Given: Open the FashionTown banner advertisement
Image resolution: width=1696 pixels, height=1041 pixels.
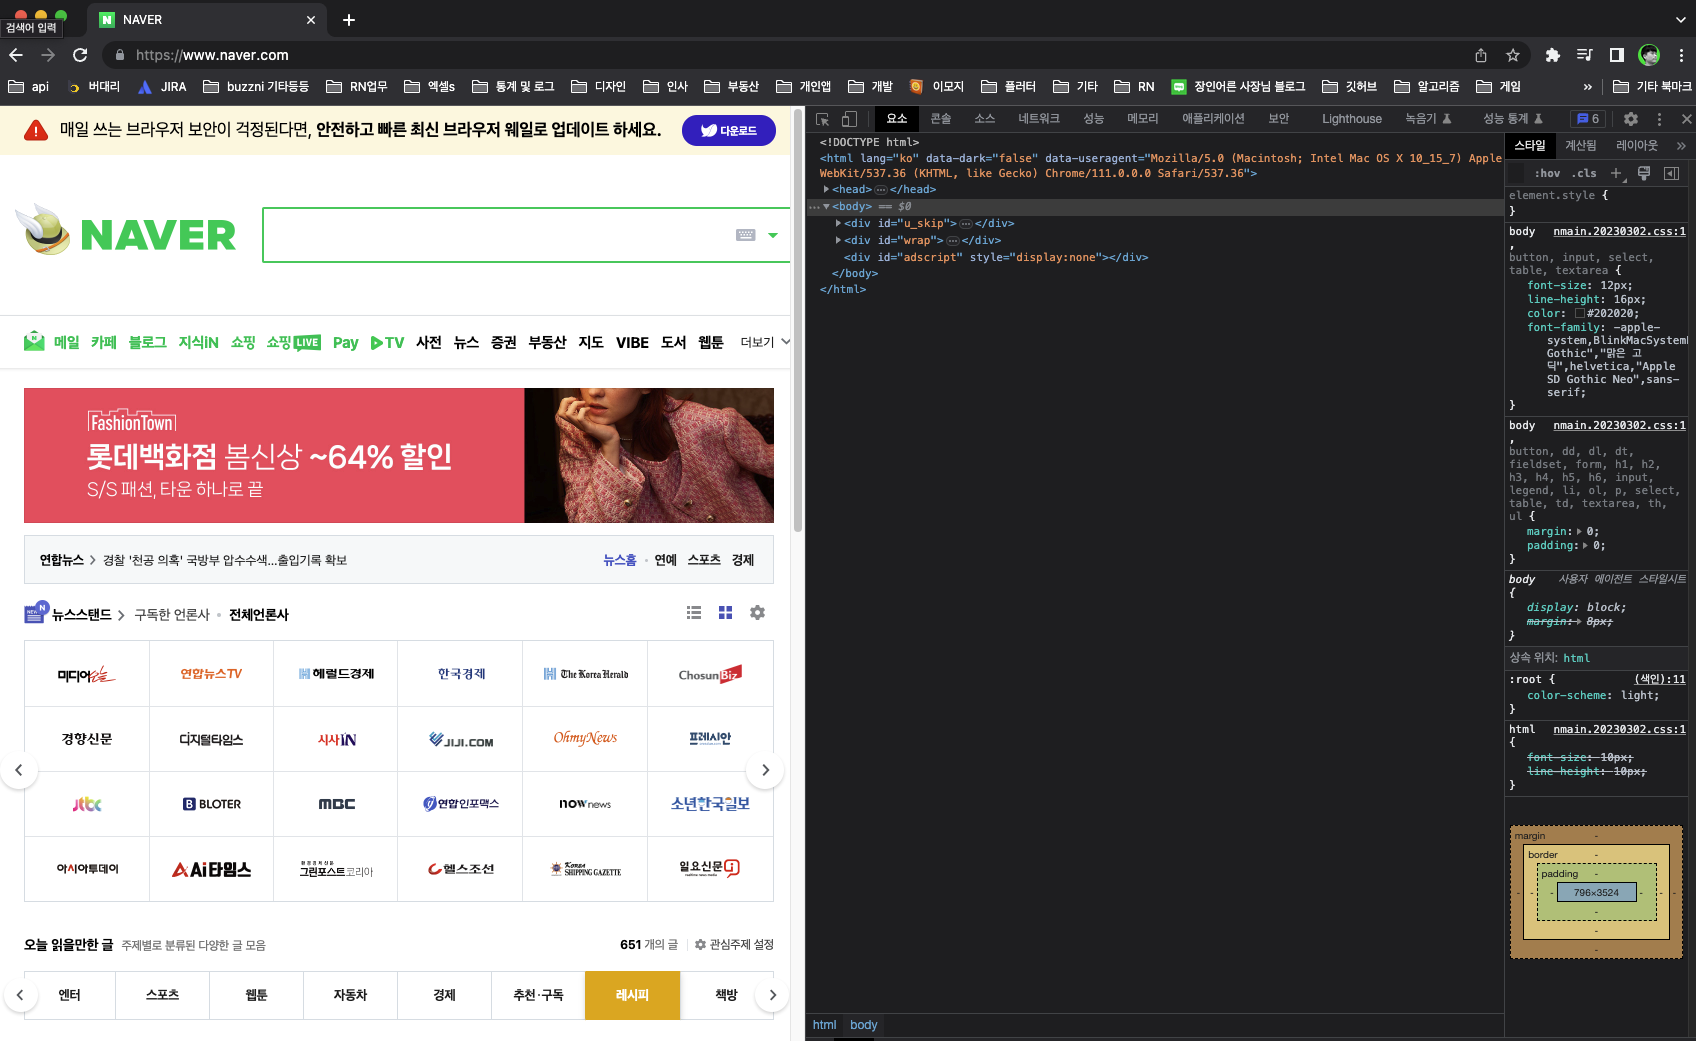Looking at the screenshot, I should point(399,455).
